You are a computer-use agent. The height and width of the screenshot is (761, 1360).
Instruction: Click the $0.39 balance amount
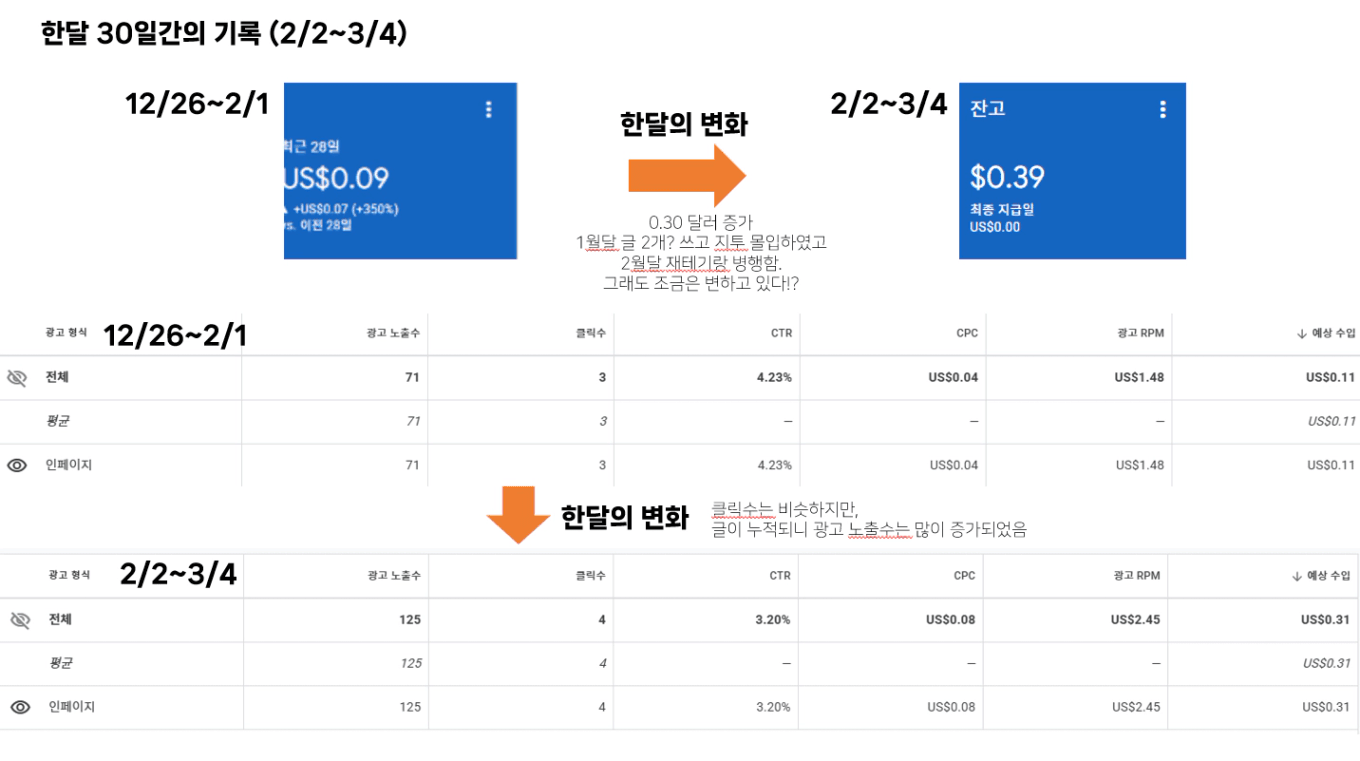point(1007,178)
